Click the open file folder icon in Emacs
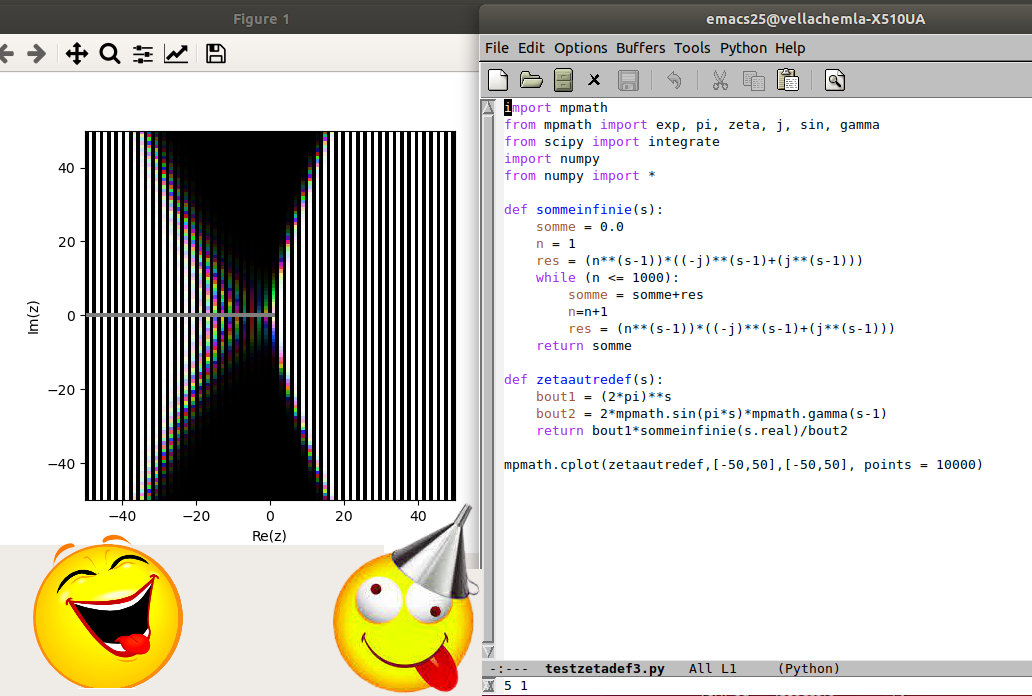 click(531, 80)
